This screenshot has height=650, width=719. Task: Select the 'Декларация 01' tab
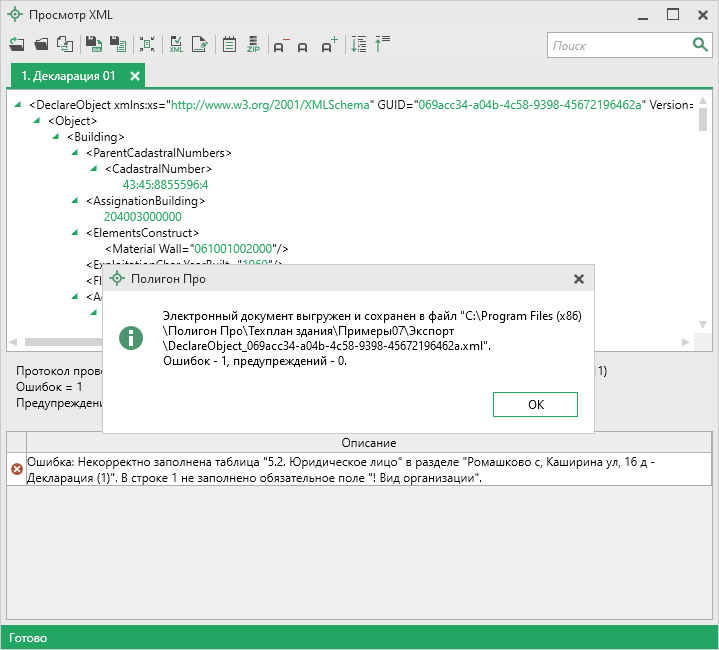click(x=68, y=76)
